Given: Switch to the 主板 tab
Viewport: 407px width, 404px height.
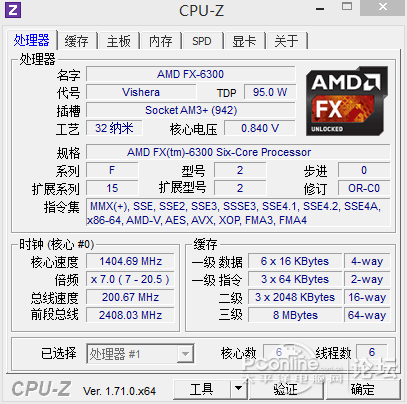Looking at the screenshot, I should 119,41.
